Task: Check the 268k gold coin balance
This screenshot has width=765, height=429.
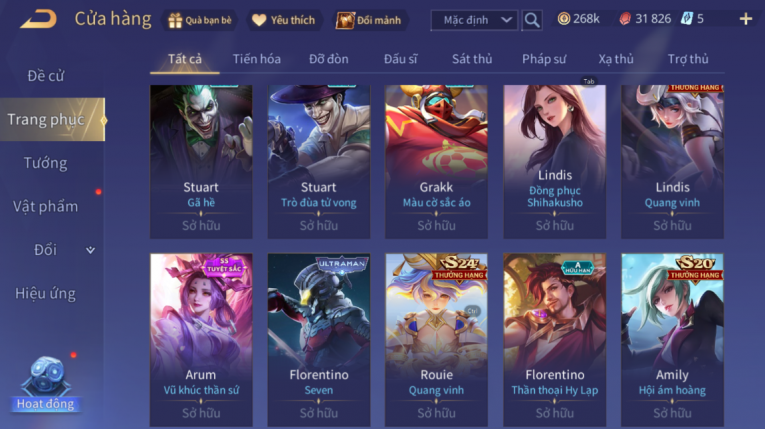Action: (579, 19)
